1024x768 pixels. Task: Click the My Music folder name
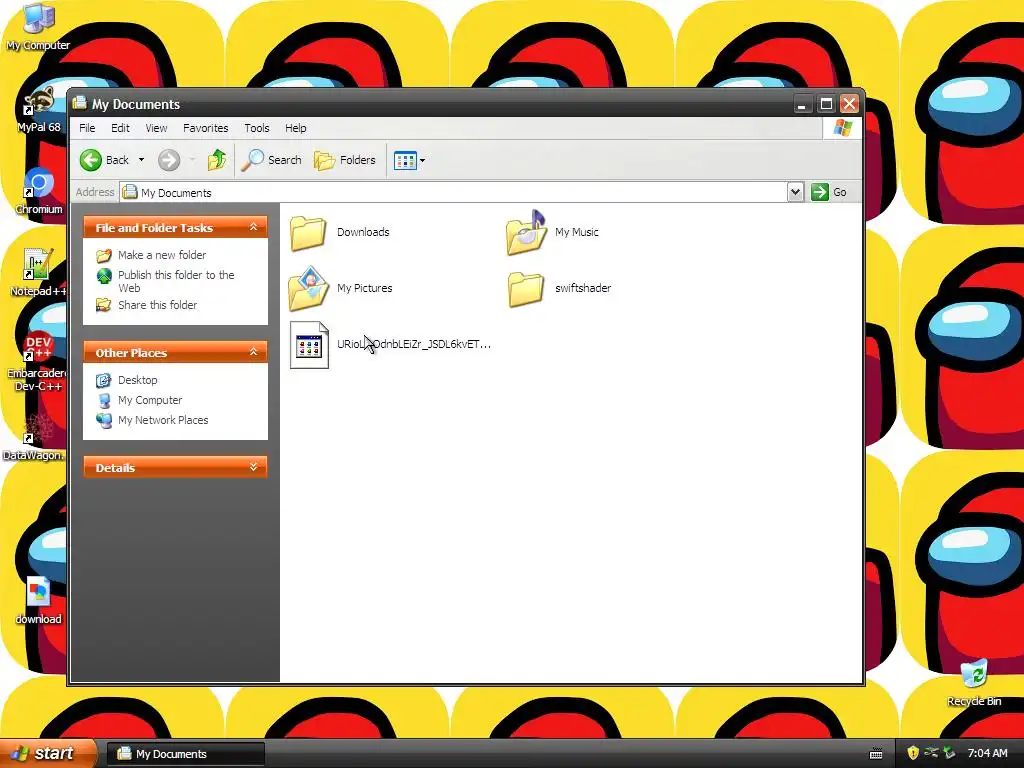577,232
